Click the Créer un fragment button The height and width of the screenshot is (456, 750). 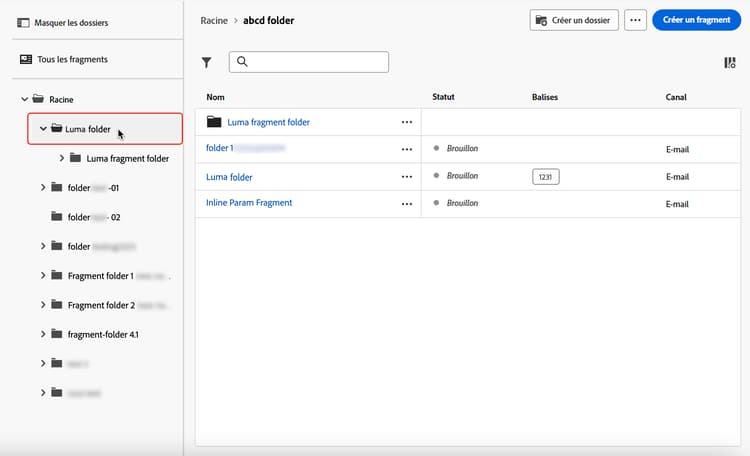[x=703, y=20]
